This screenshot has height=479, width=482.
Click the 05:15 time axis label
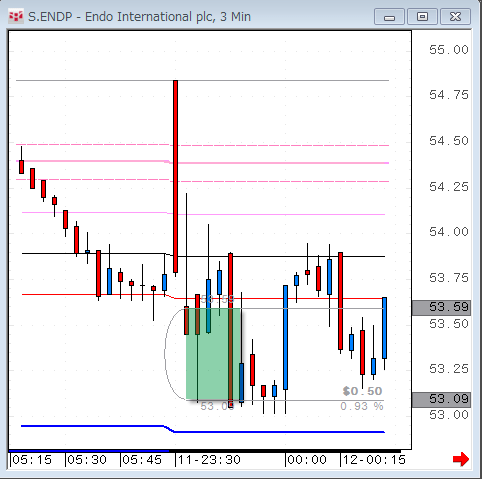click(32, 460)
